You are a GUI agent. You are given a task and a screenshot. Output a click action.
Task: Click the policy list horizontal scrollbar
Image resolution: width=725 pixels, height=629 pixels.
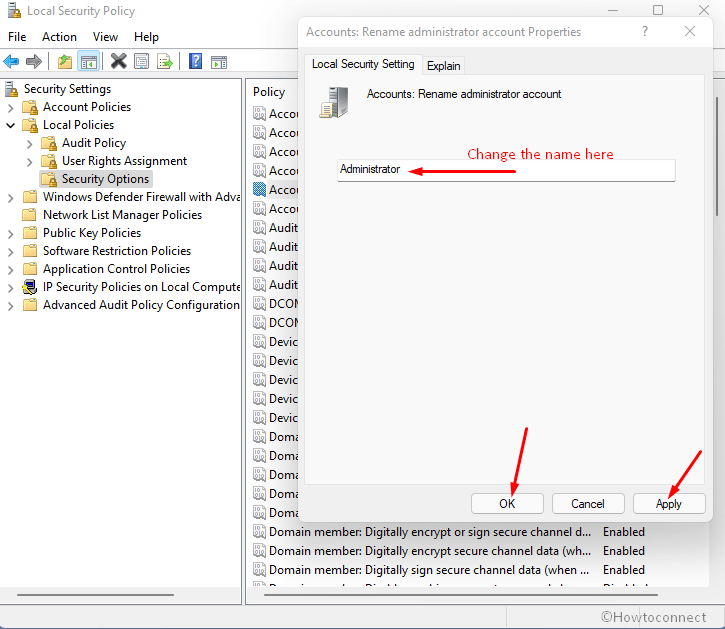coord(461,595)
